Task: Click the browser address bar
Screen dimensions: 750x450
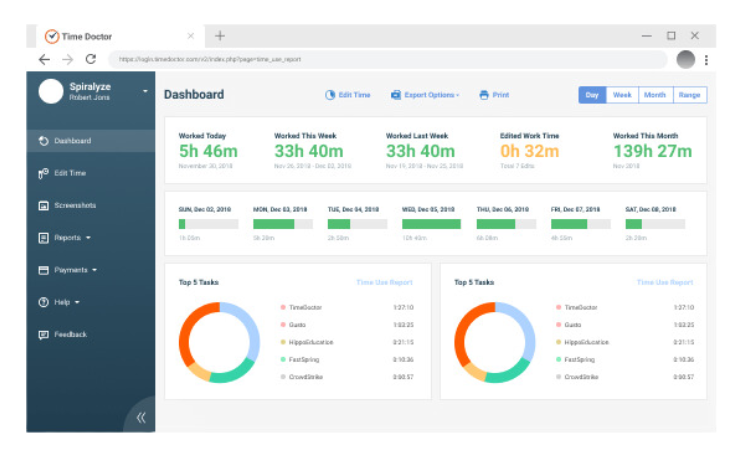Action: tap(388, 59)
